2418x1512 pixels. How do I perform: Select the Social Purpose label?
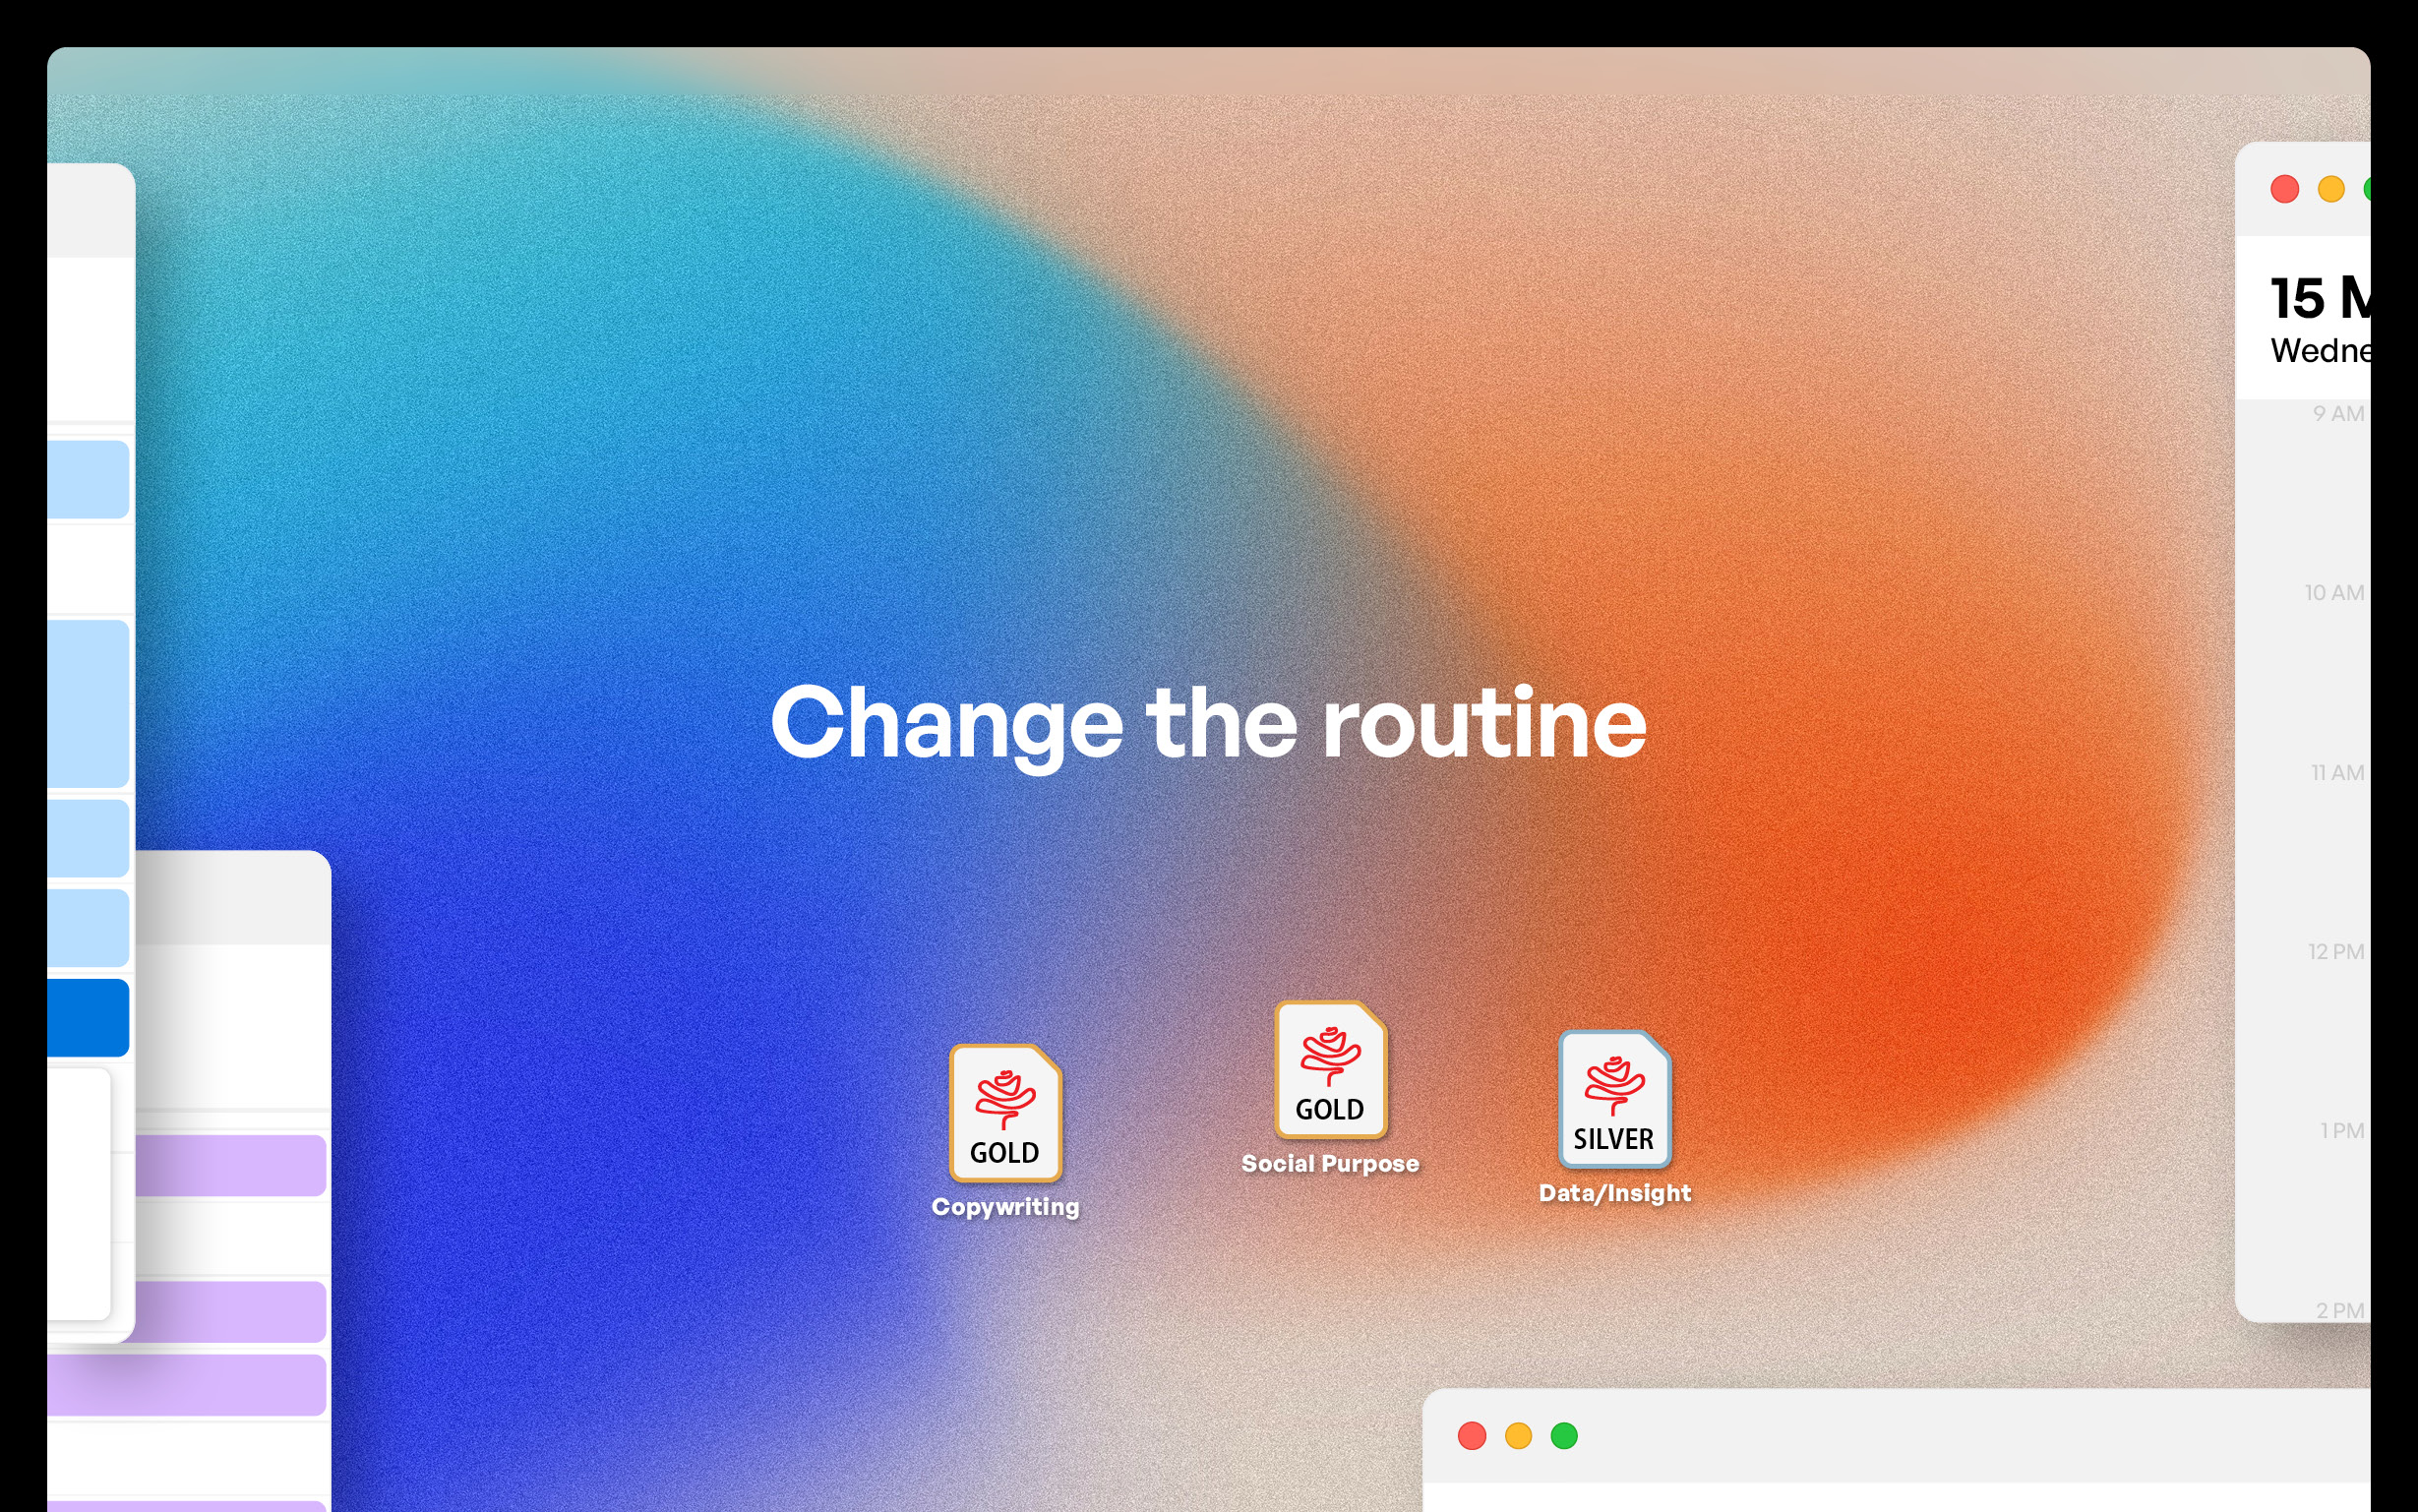click(x=1330, y=1163)
